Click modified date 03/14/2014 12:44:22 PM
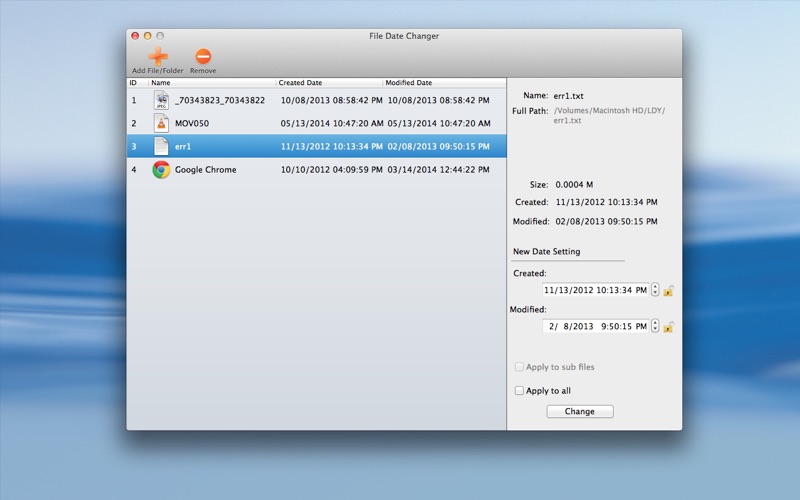This screenshot has width=800, height=500. (x=438, y=169)
